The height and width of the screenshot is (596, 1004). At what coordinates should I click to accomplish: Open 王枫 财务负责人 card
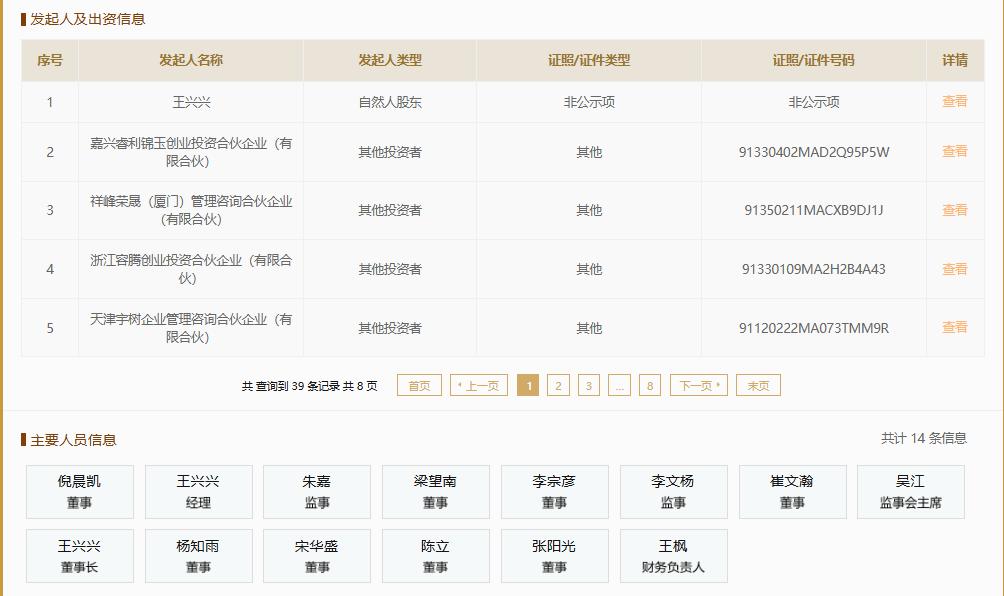673,556
